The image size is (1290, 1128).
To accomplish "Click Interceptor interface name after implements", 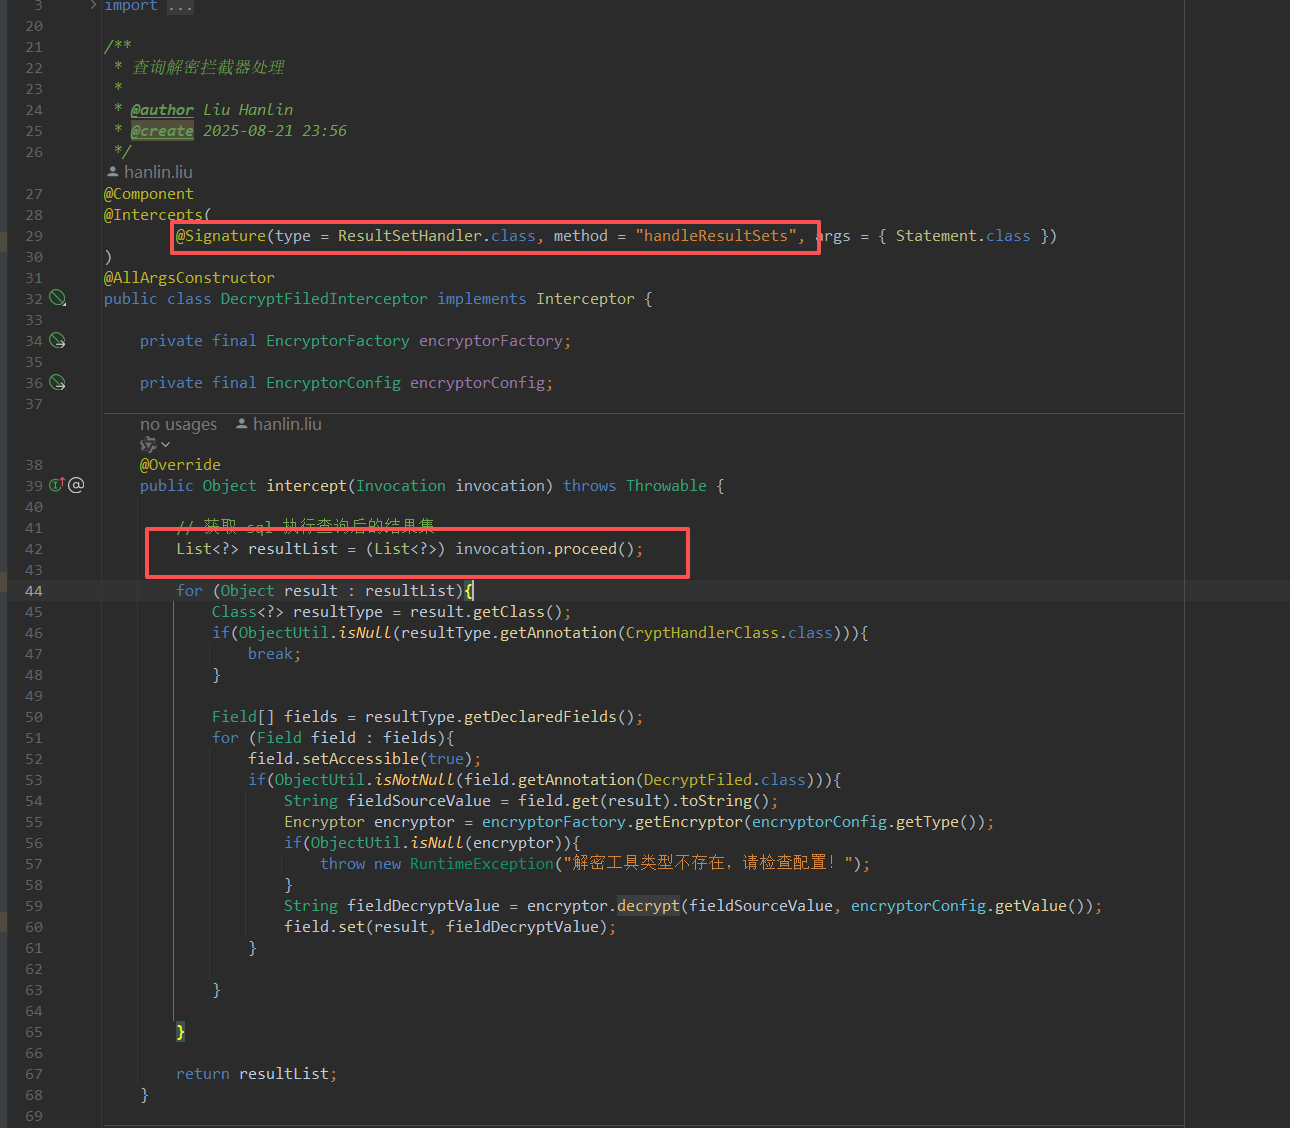I will [x=585, y=299].
